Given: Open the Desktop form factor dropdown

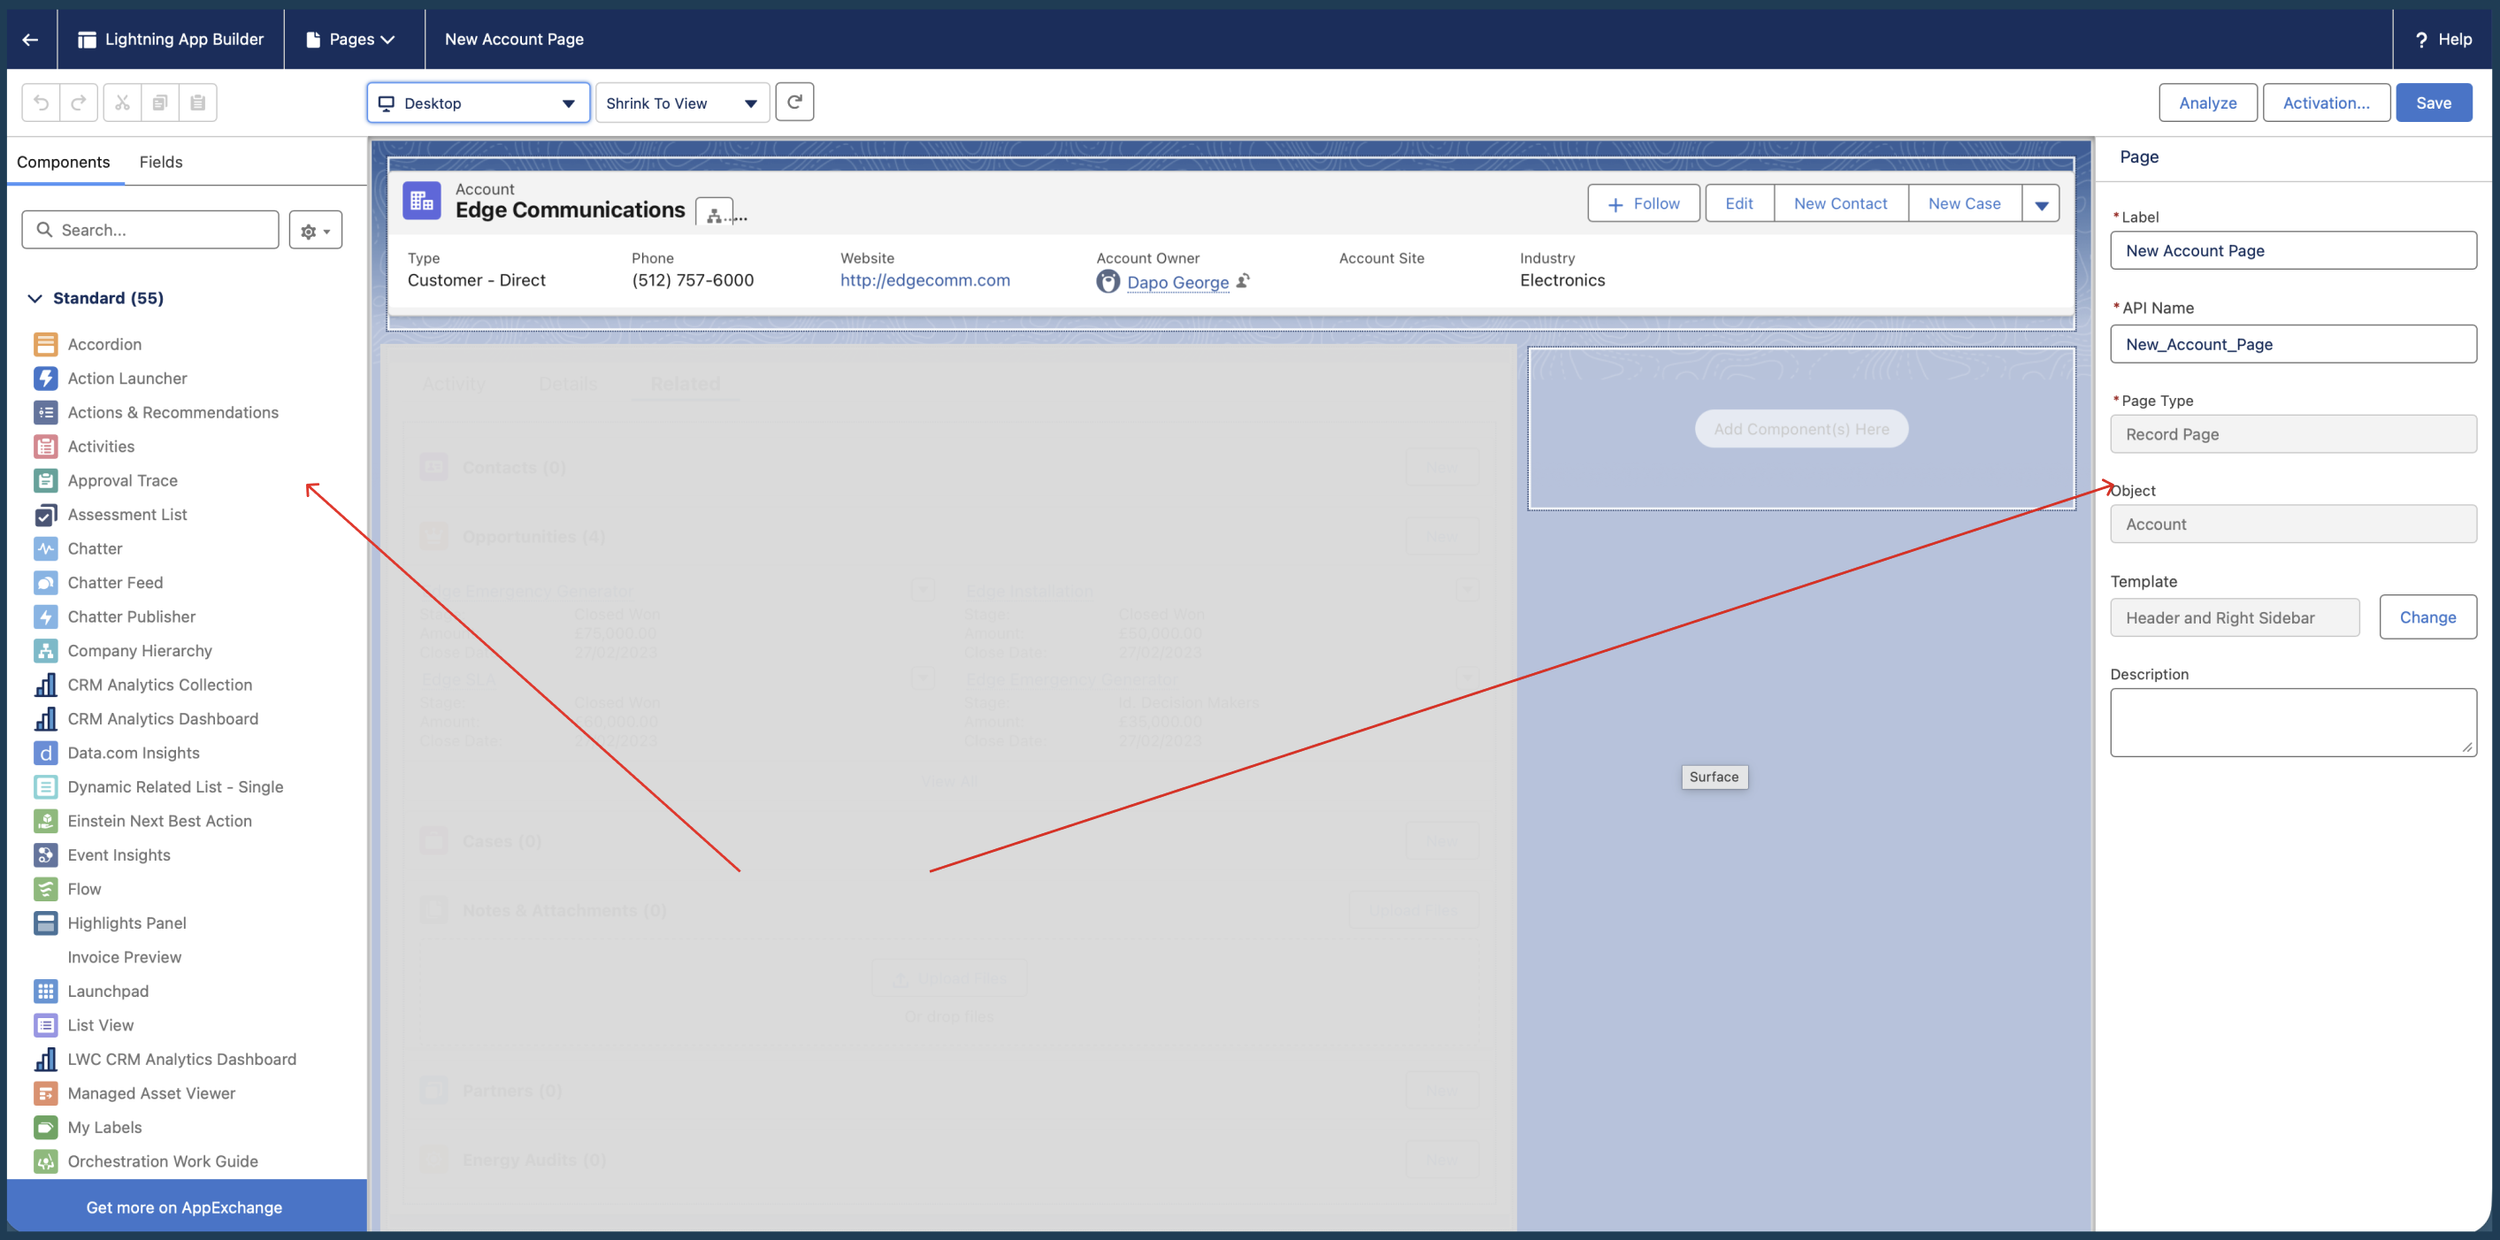Looking at the screenshot, I should click(x=478, y=103).
